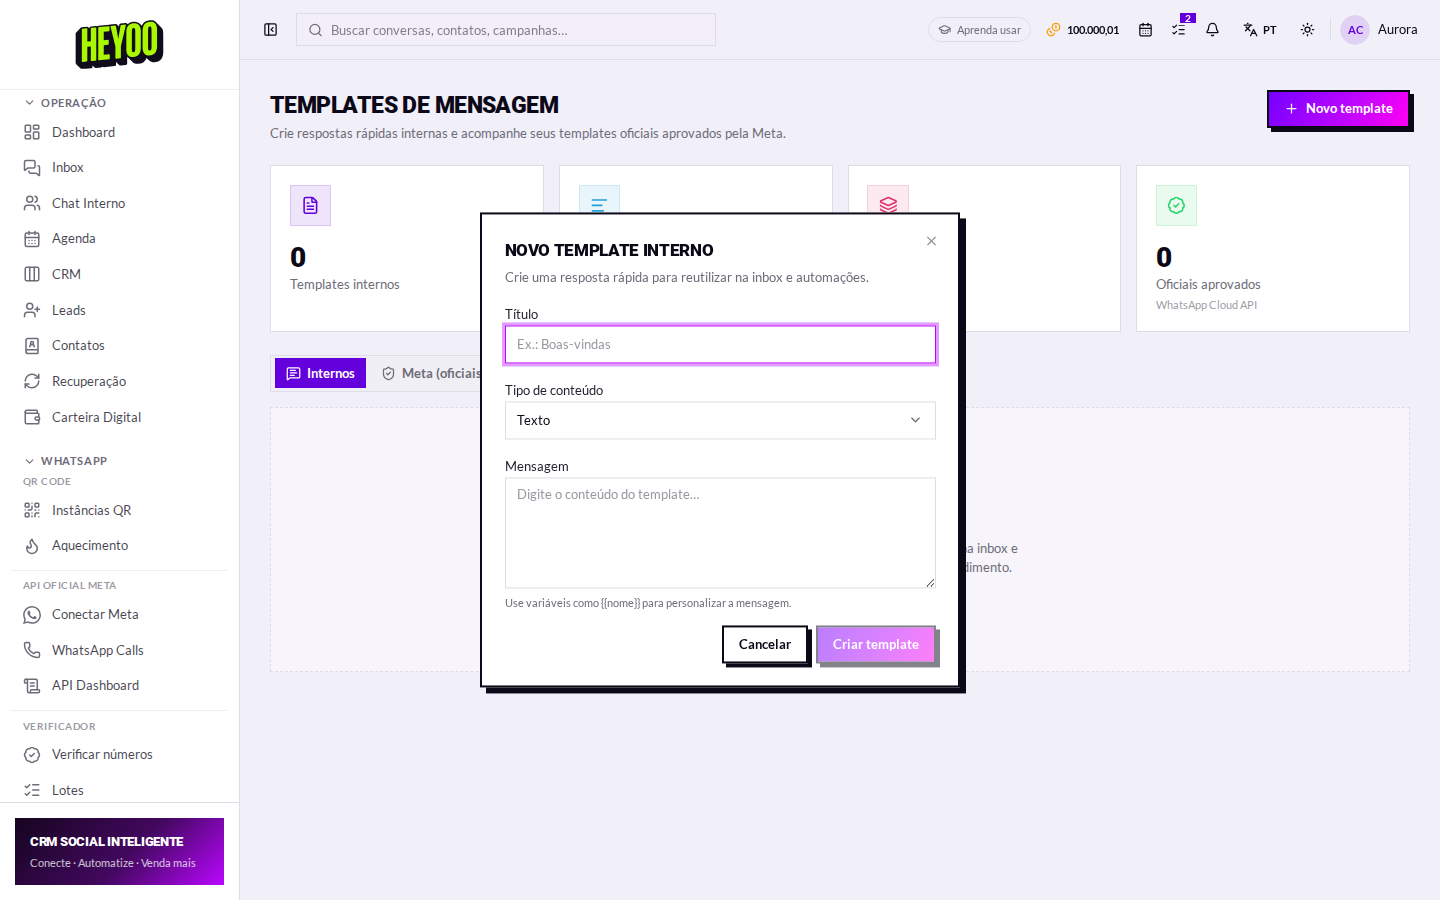Click the credits coin balance icon
This screenshot has width=1440, height=900.
1053,30
